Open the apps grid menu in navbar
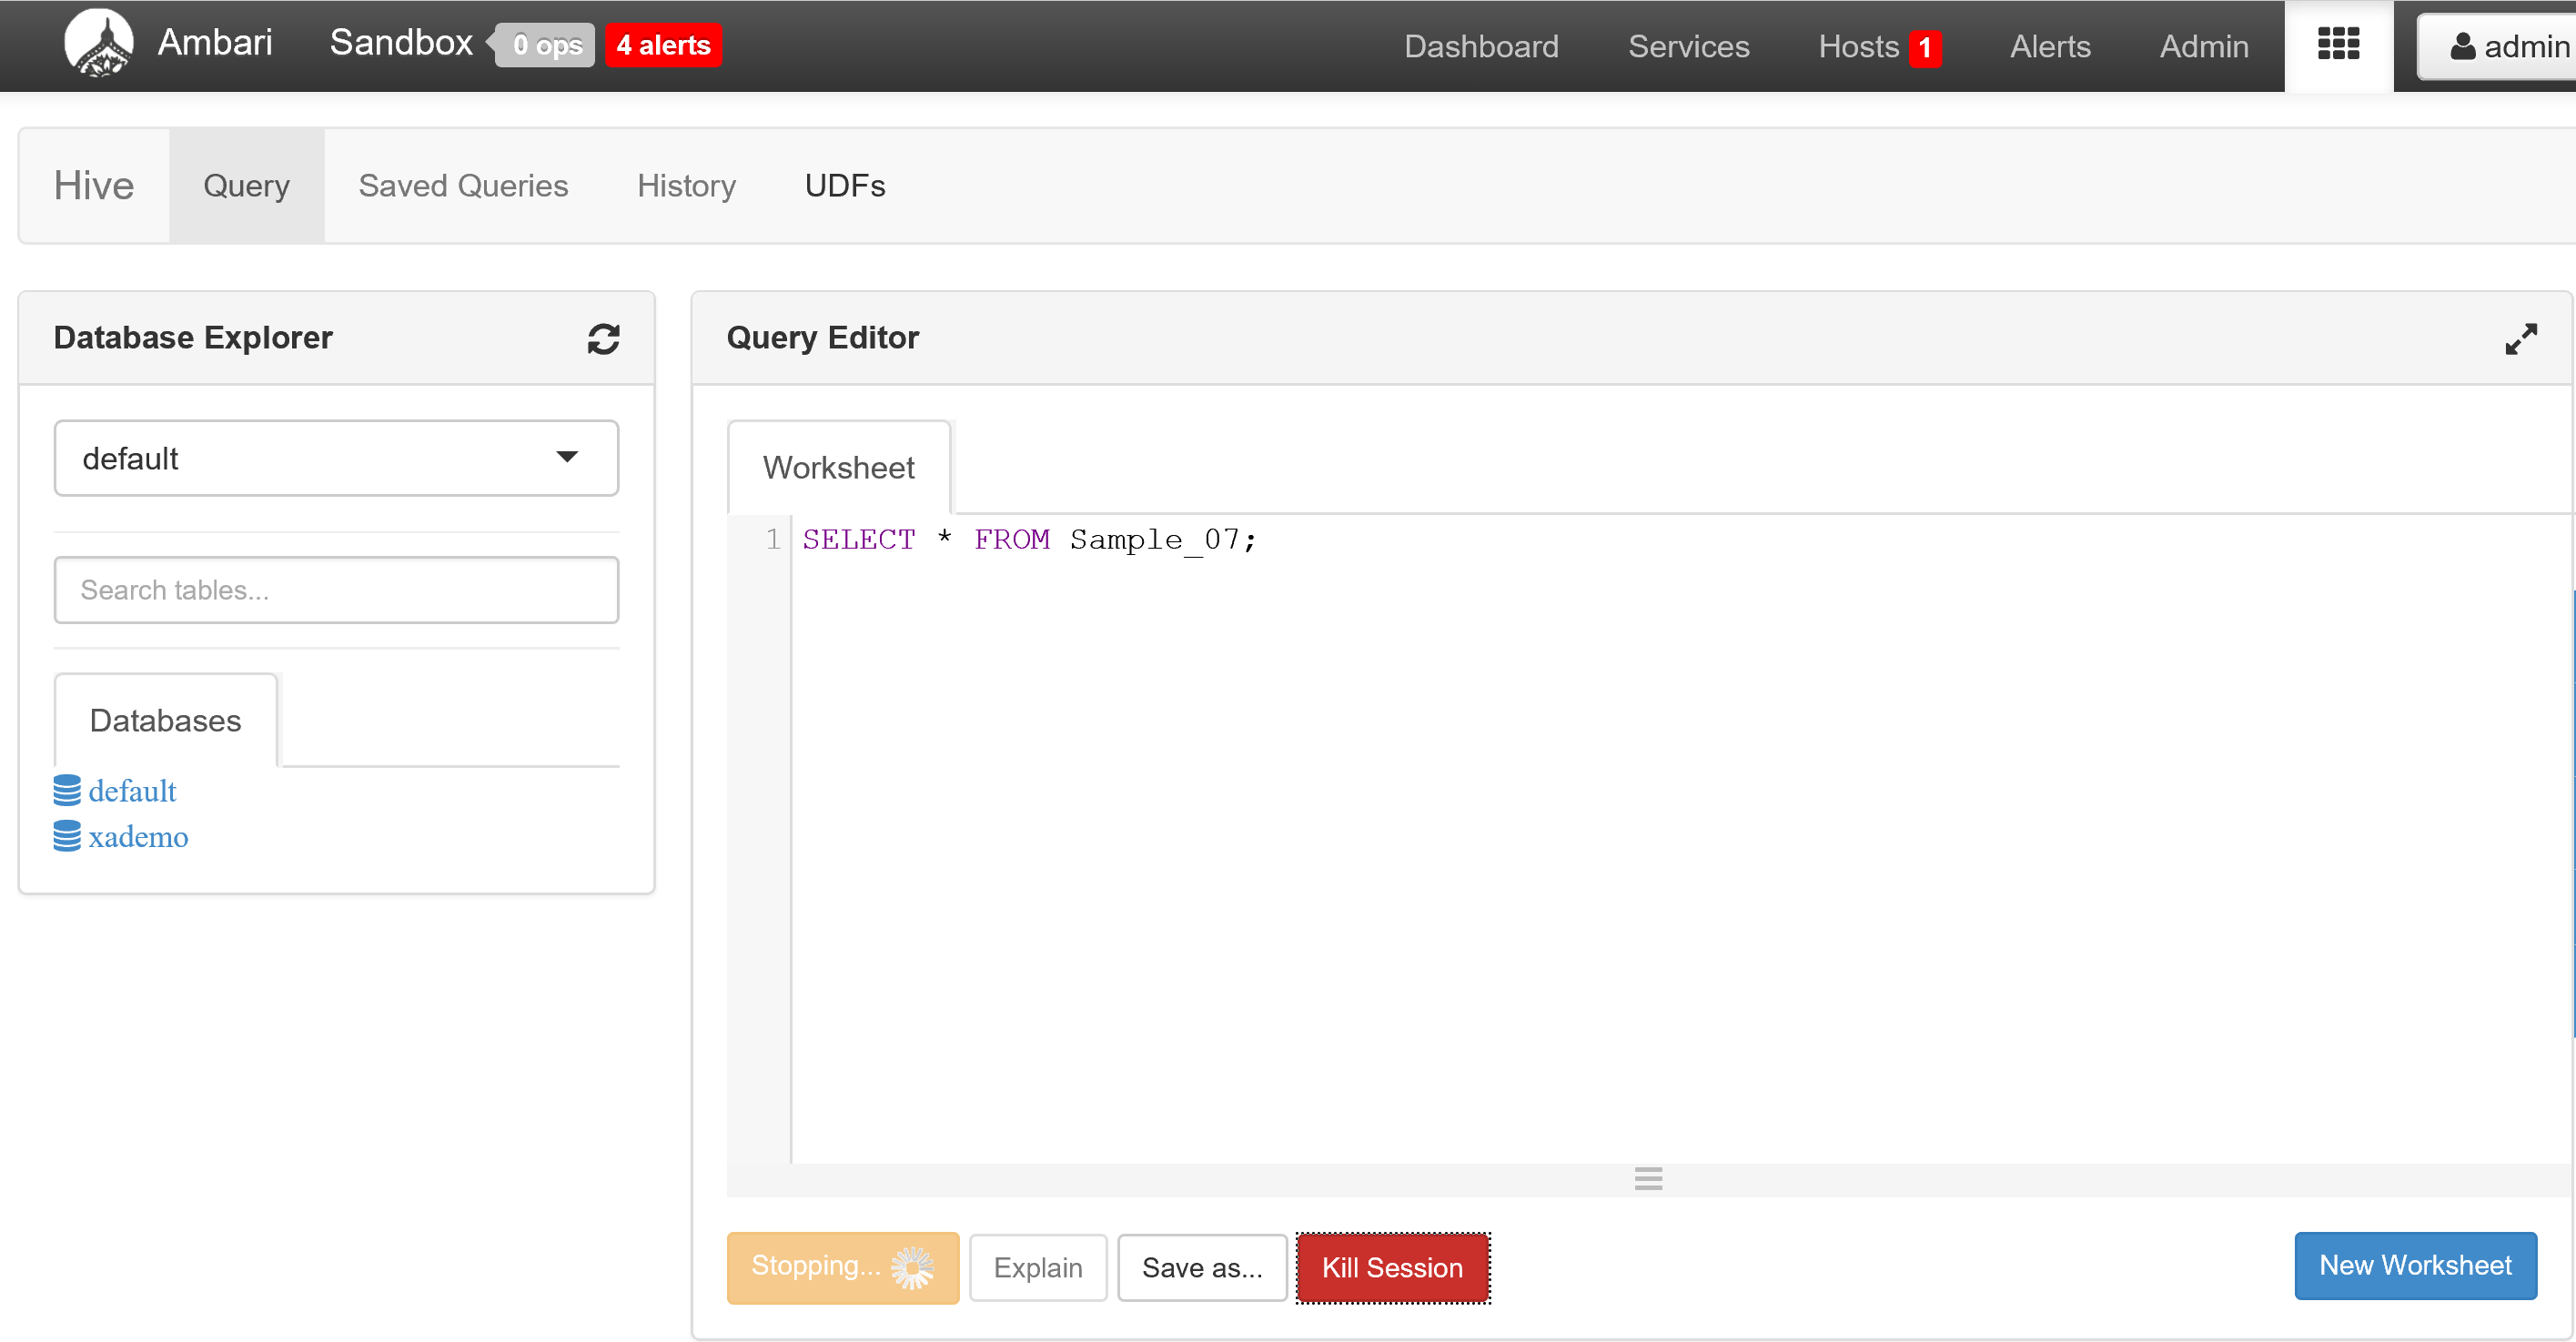 coord(2338,45)
